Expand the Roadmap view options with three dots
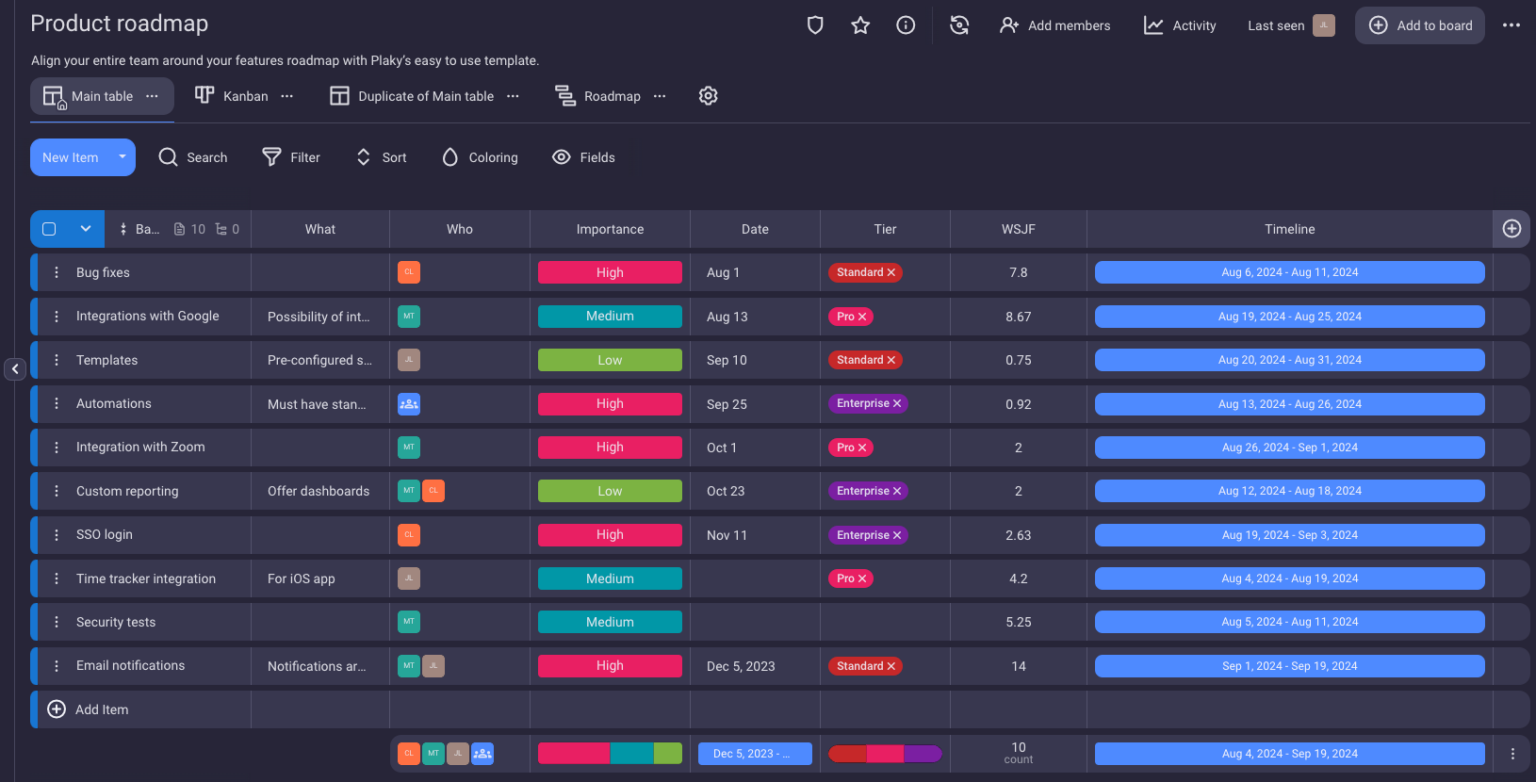The image size is (1536, 782). (659, 96)
